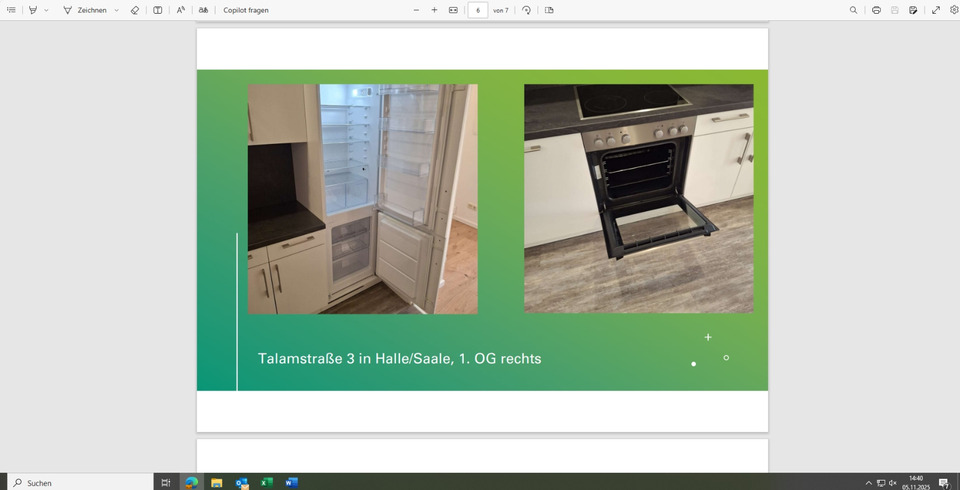Click the page number input field
The height and width of the screenshot is (490, 960).
pos(477,10)
